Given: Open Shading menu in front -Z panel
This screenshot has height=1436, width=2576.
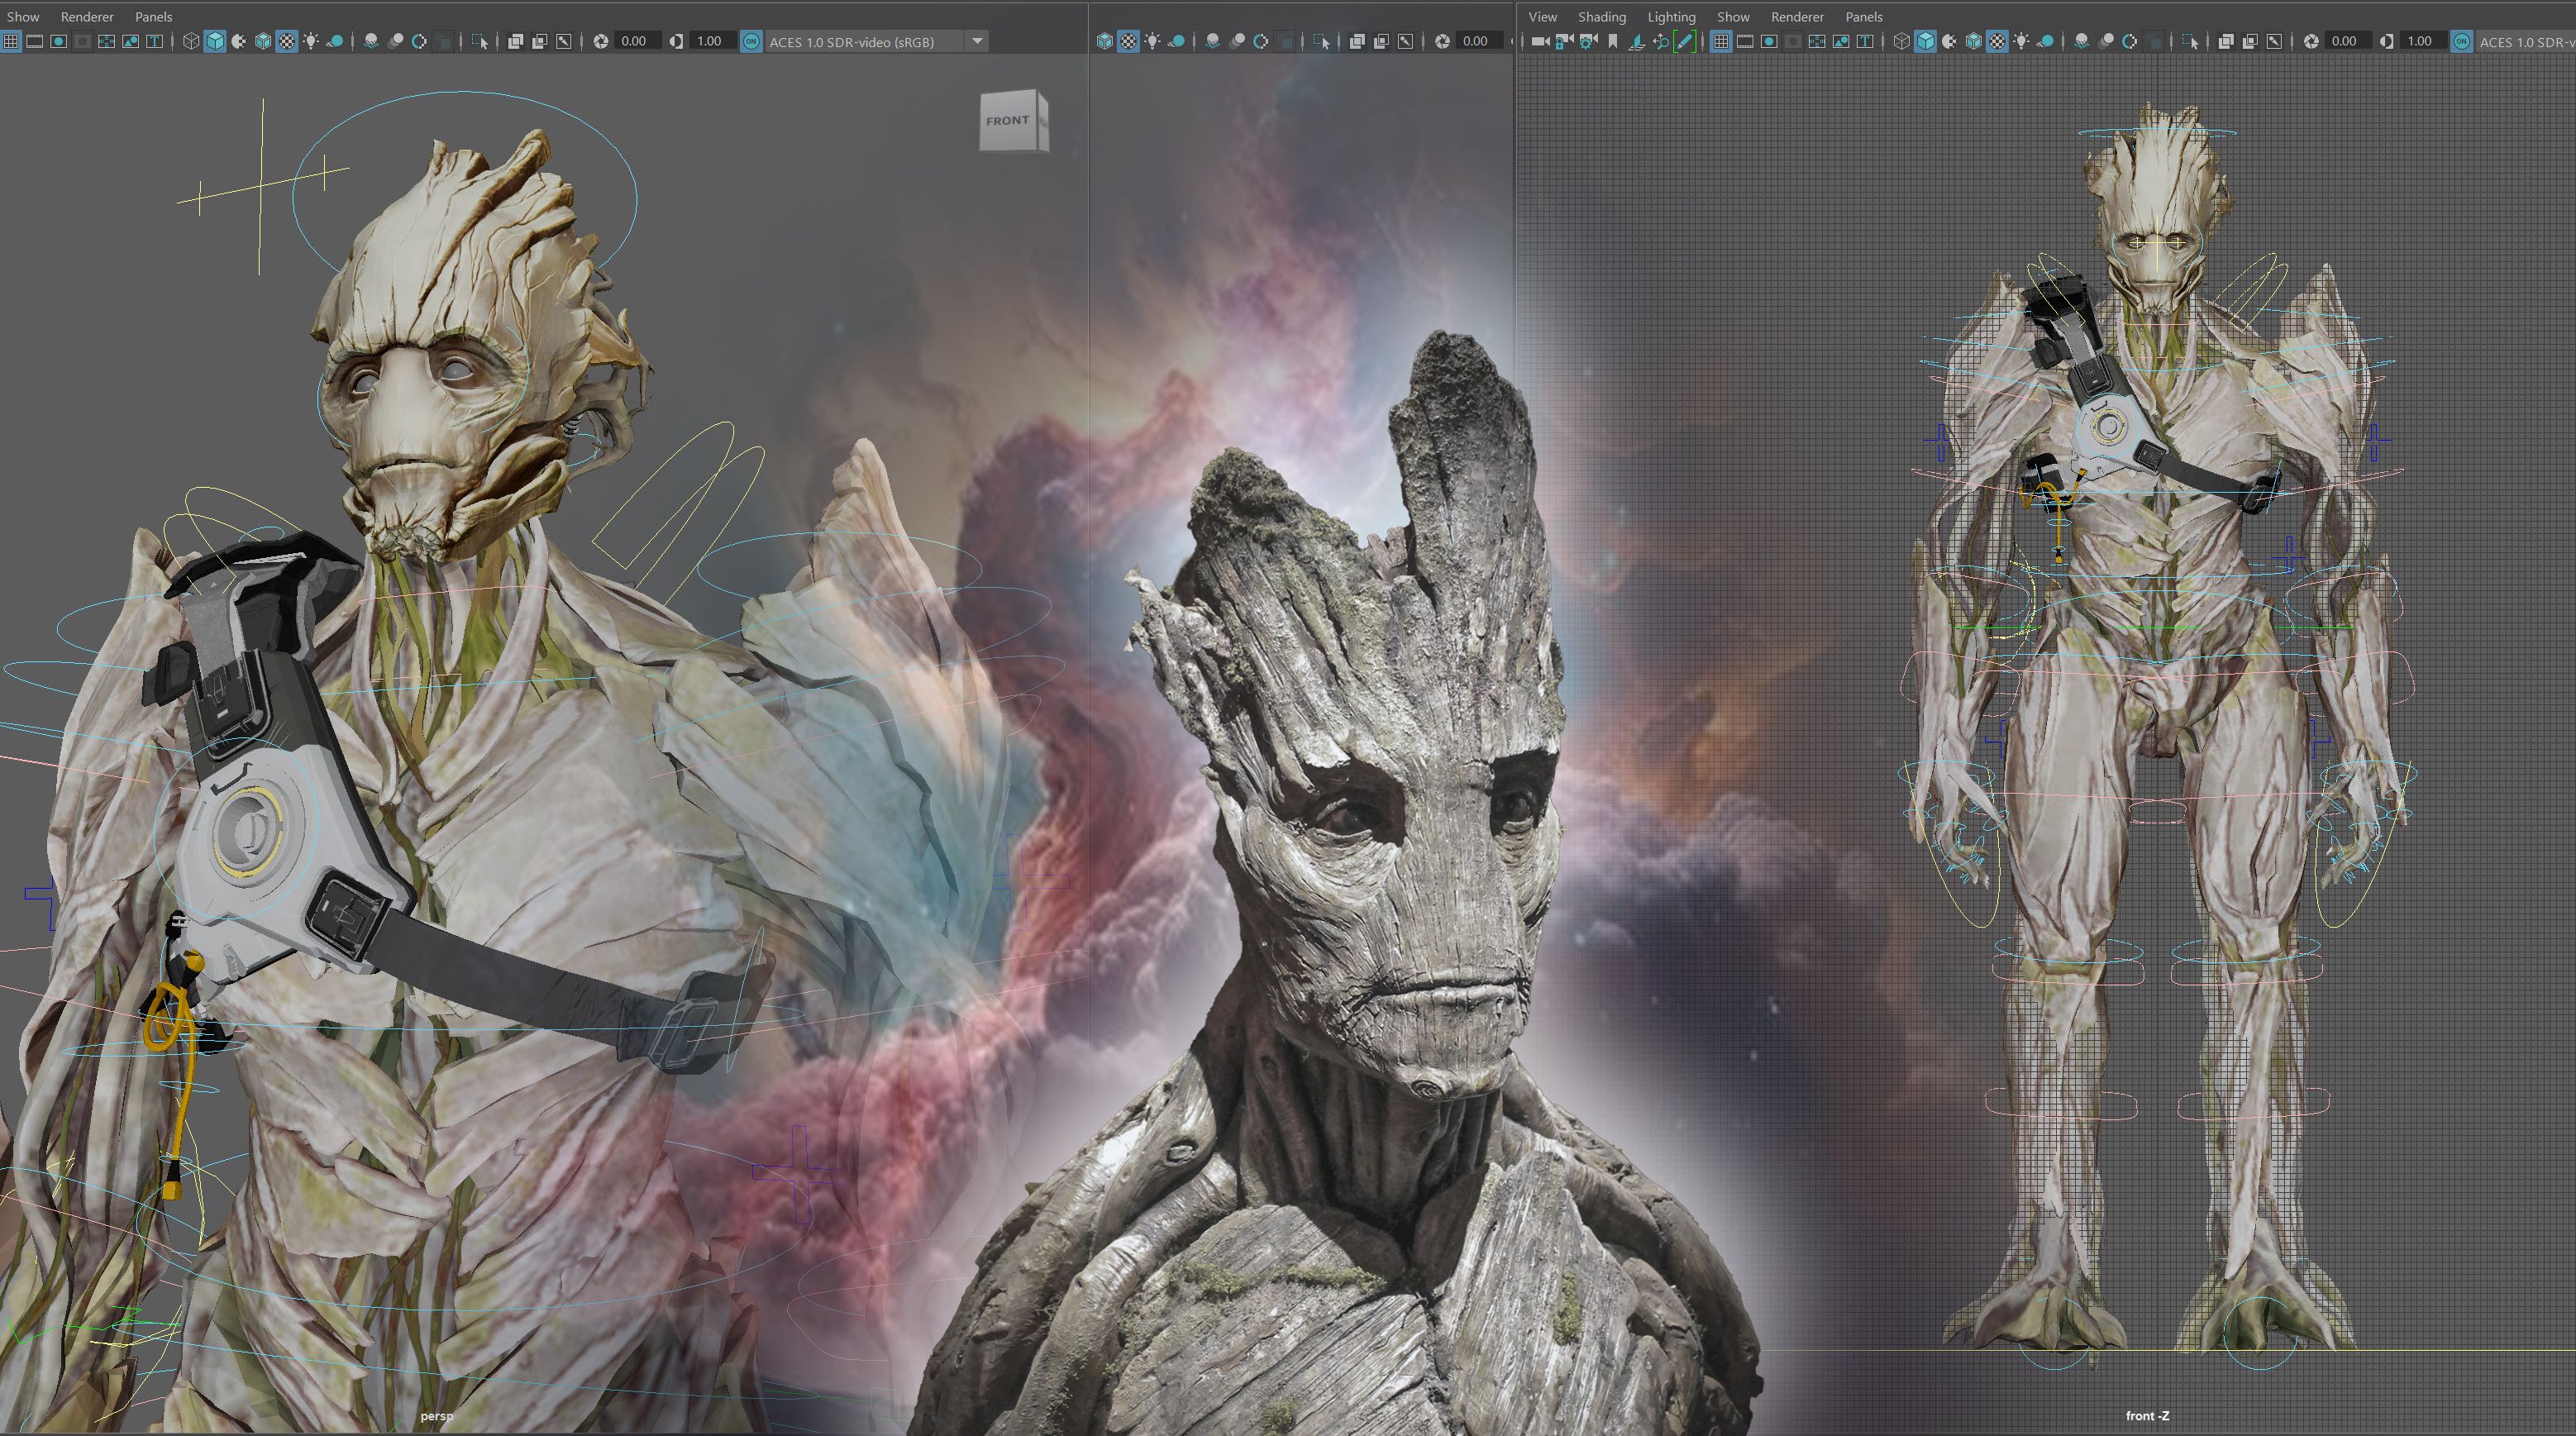Looking at the screenshot, I should pos(1602,17).
